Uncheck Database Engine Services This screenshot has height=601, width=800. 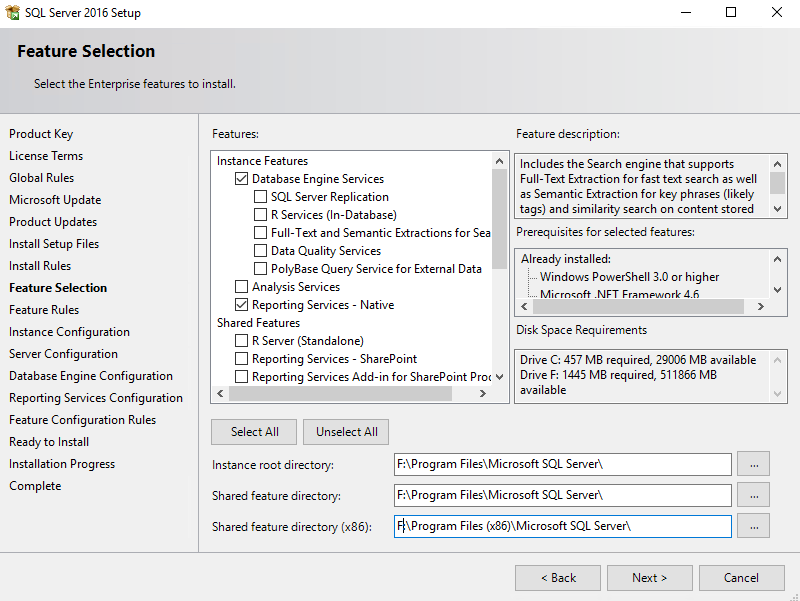tap(241, 179)
